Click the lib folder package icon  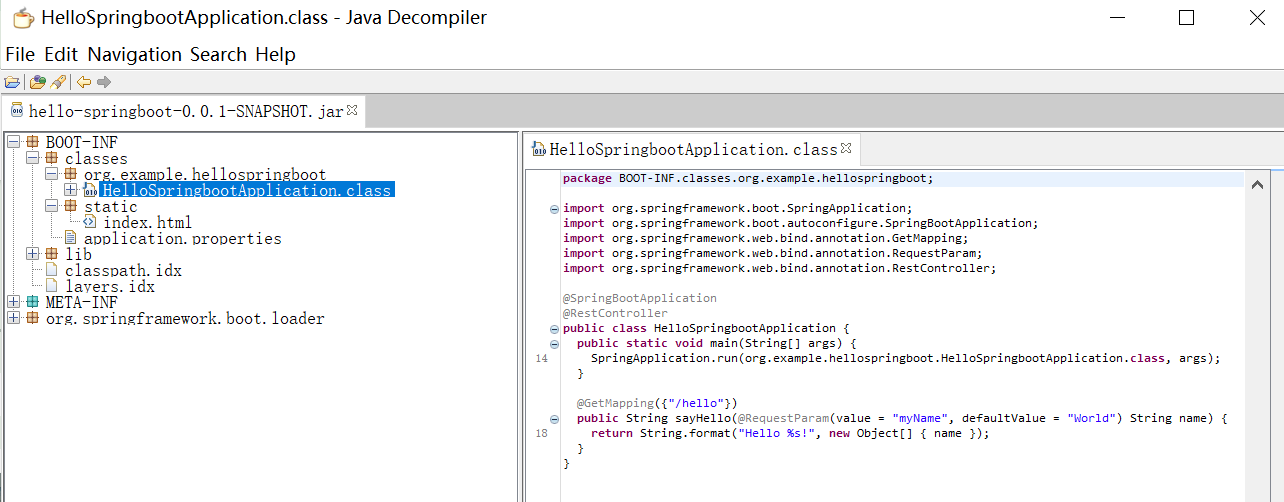coord(52,254)
